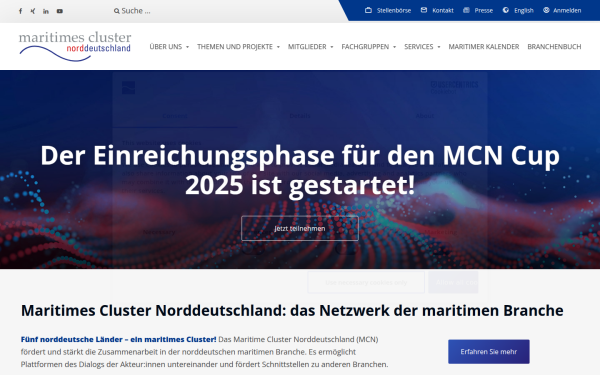Switch the site language to English
This screenshot has width=600, height=375.
pyautogui.click(x=518, y=10)
